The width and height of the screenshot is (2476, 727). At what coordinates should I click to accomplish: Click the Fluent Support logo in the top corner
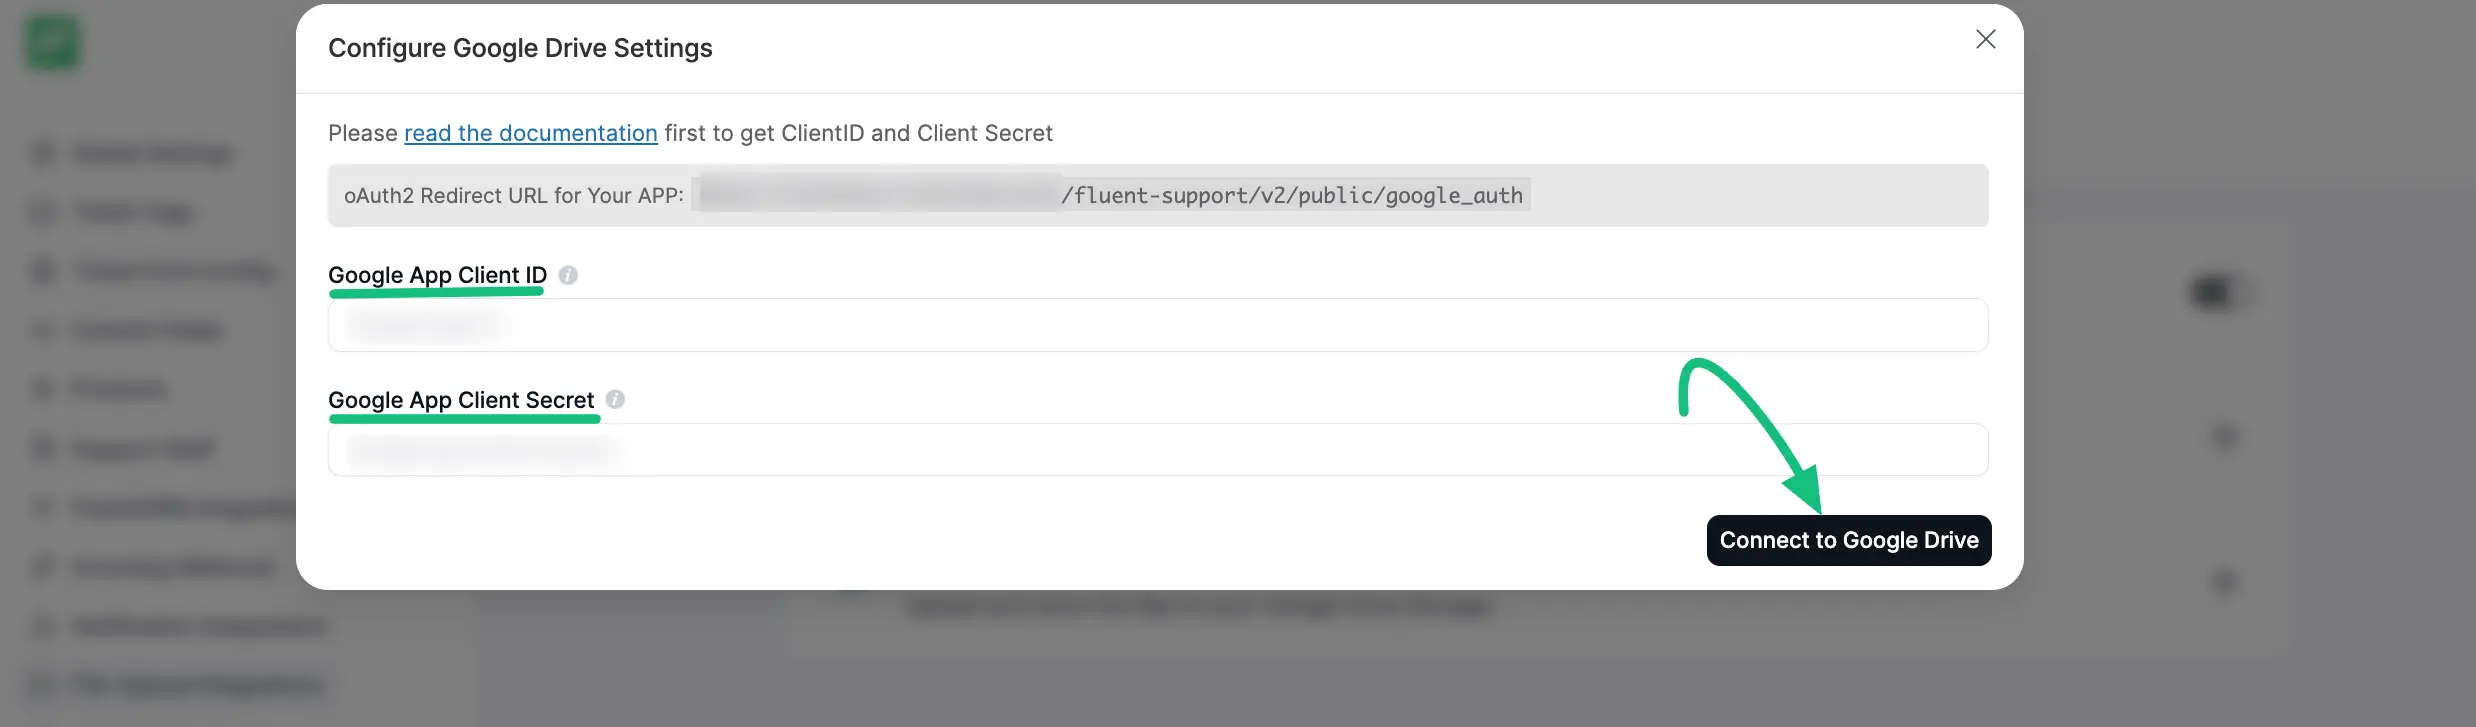tap(52, 41)
